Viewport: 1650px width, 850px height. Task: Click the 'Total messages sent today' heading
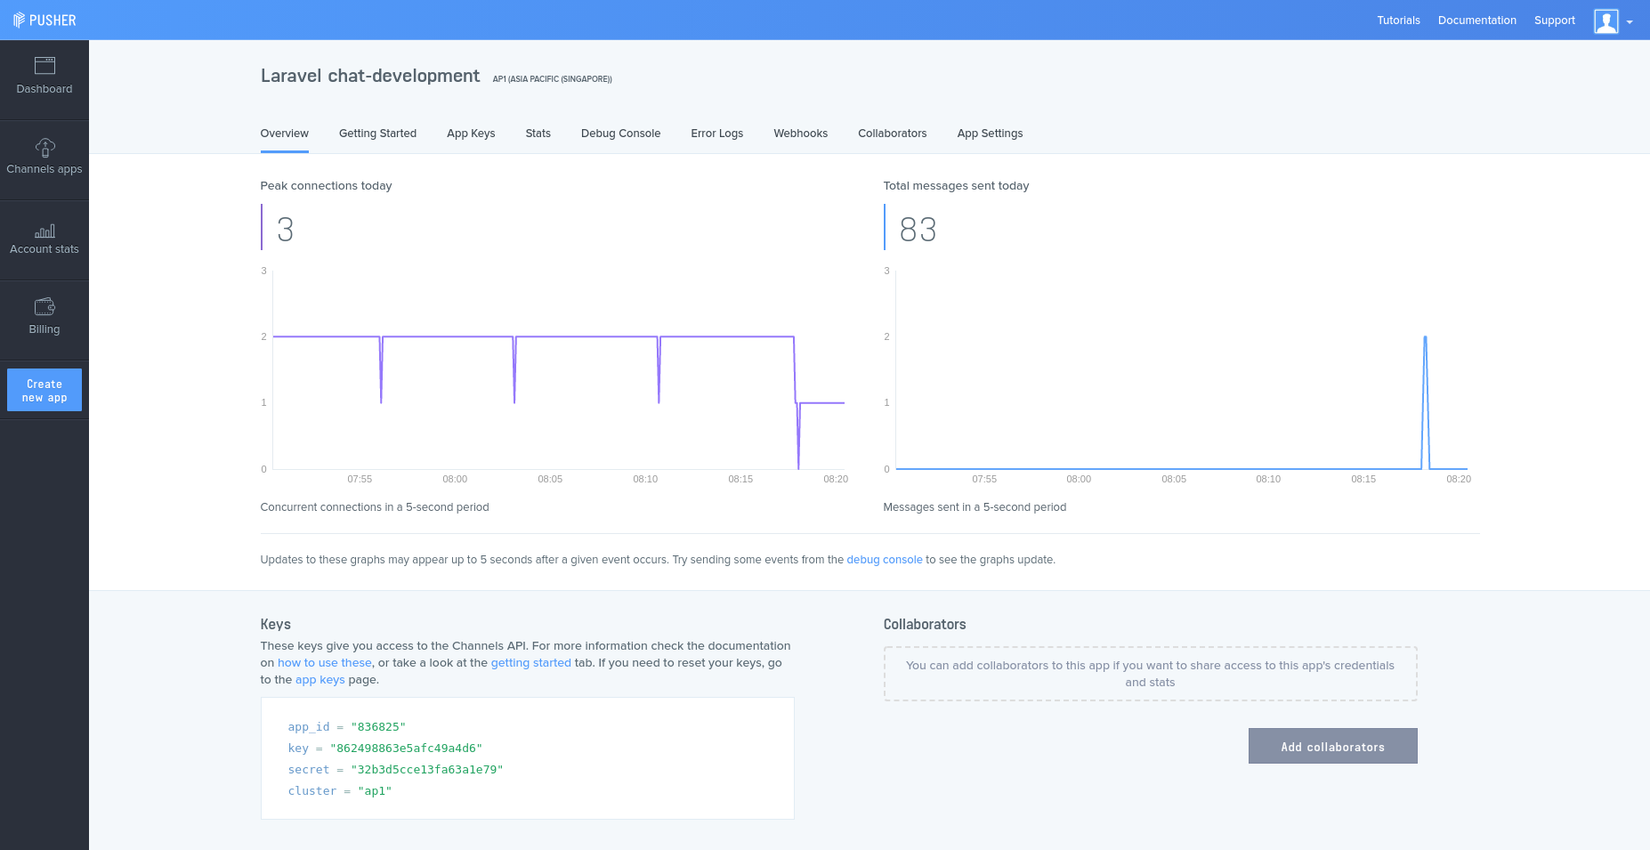coord(956,186)
